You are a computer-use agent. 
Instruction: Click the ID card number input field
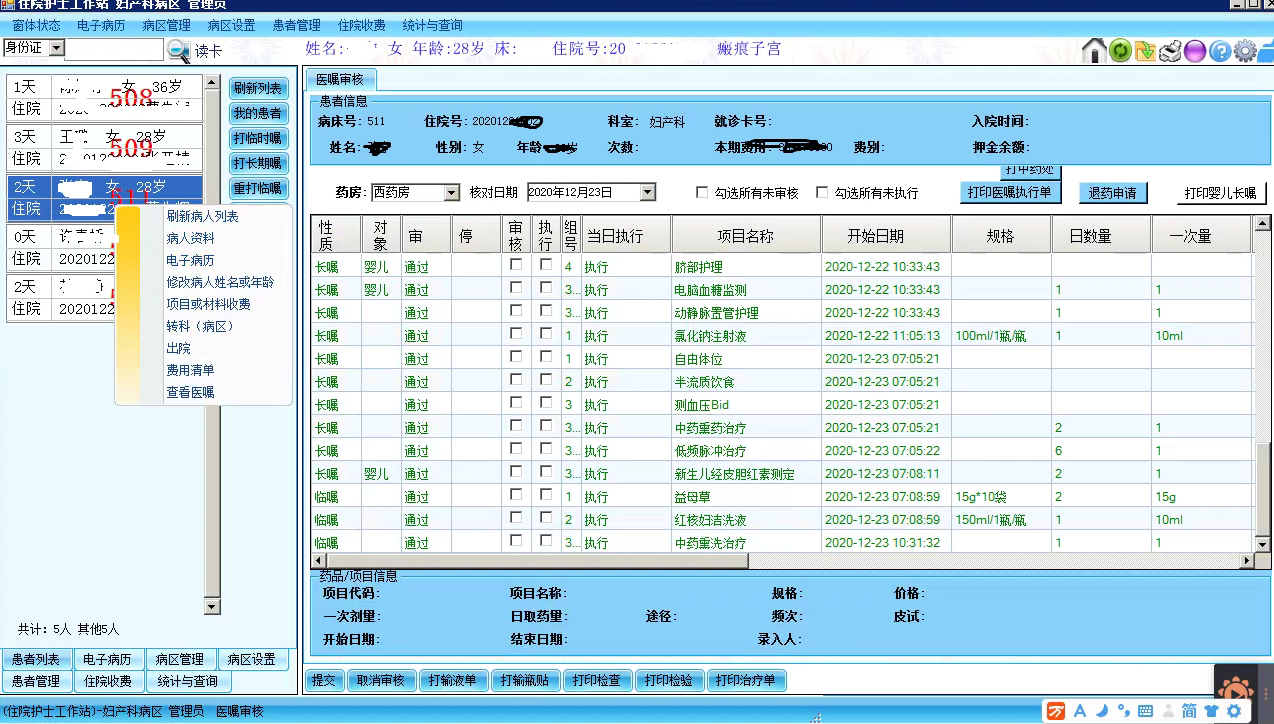[x=113, y=48]
